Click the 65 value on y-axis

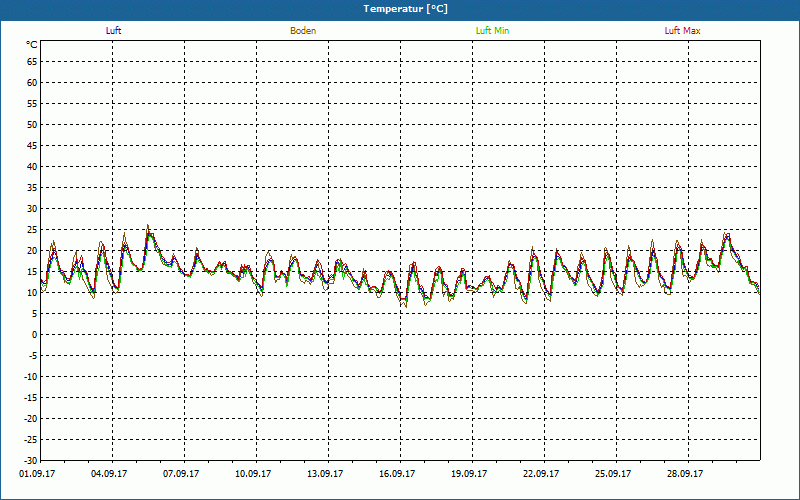[x=32, y=62]
